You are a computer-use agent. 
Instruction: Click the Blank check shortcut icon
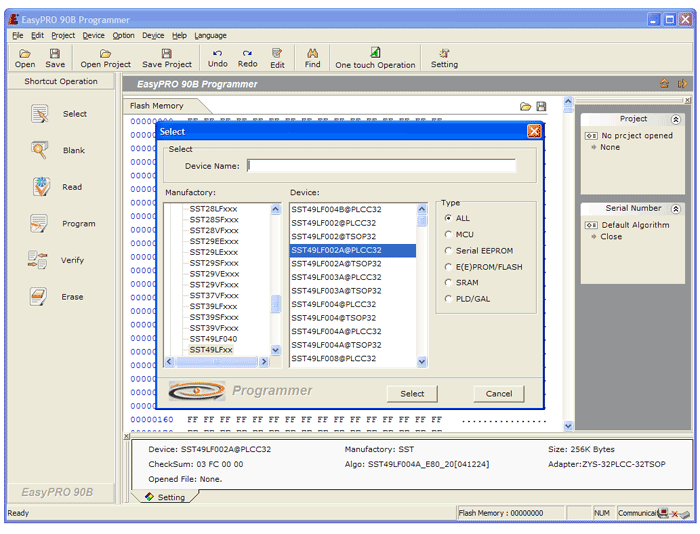pyautogui.click(x=40, y=150)
